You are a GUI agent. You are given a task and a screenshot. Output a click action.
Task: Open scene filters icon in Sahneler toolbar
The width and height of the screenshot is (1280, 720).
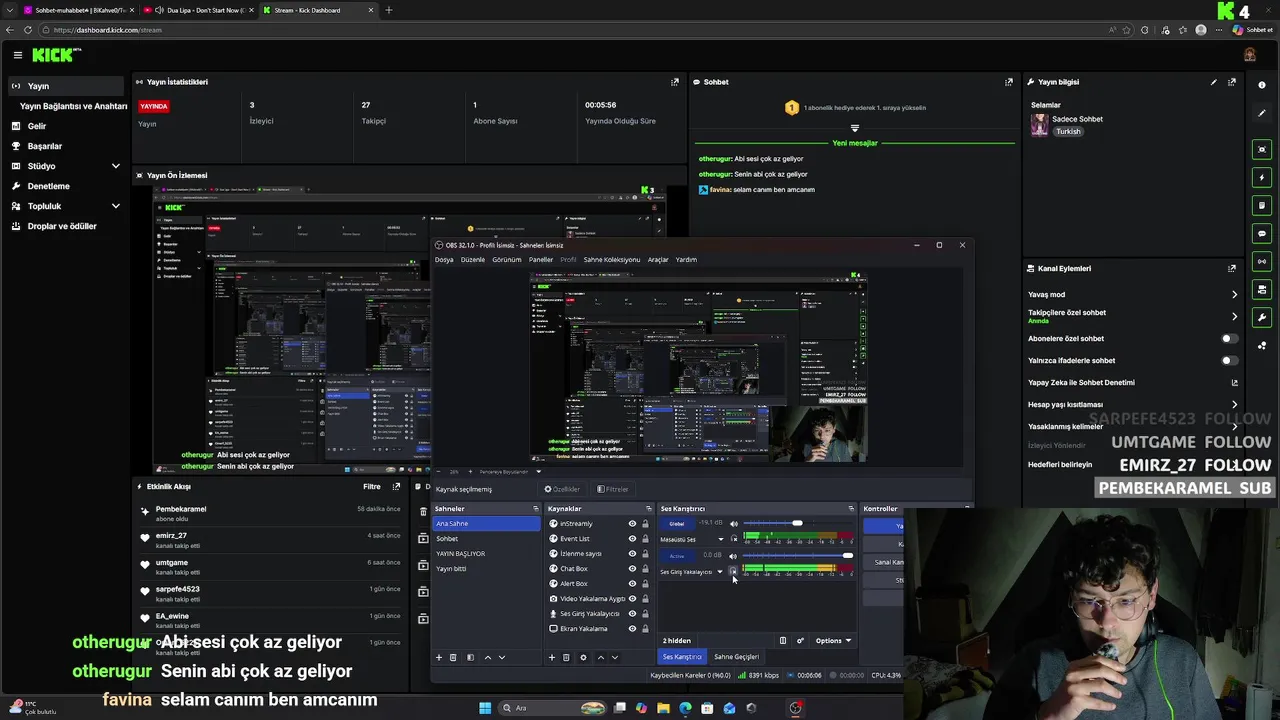pyautogui.click(x=470, y=657)
